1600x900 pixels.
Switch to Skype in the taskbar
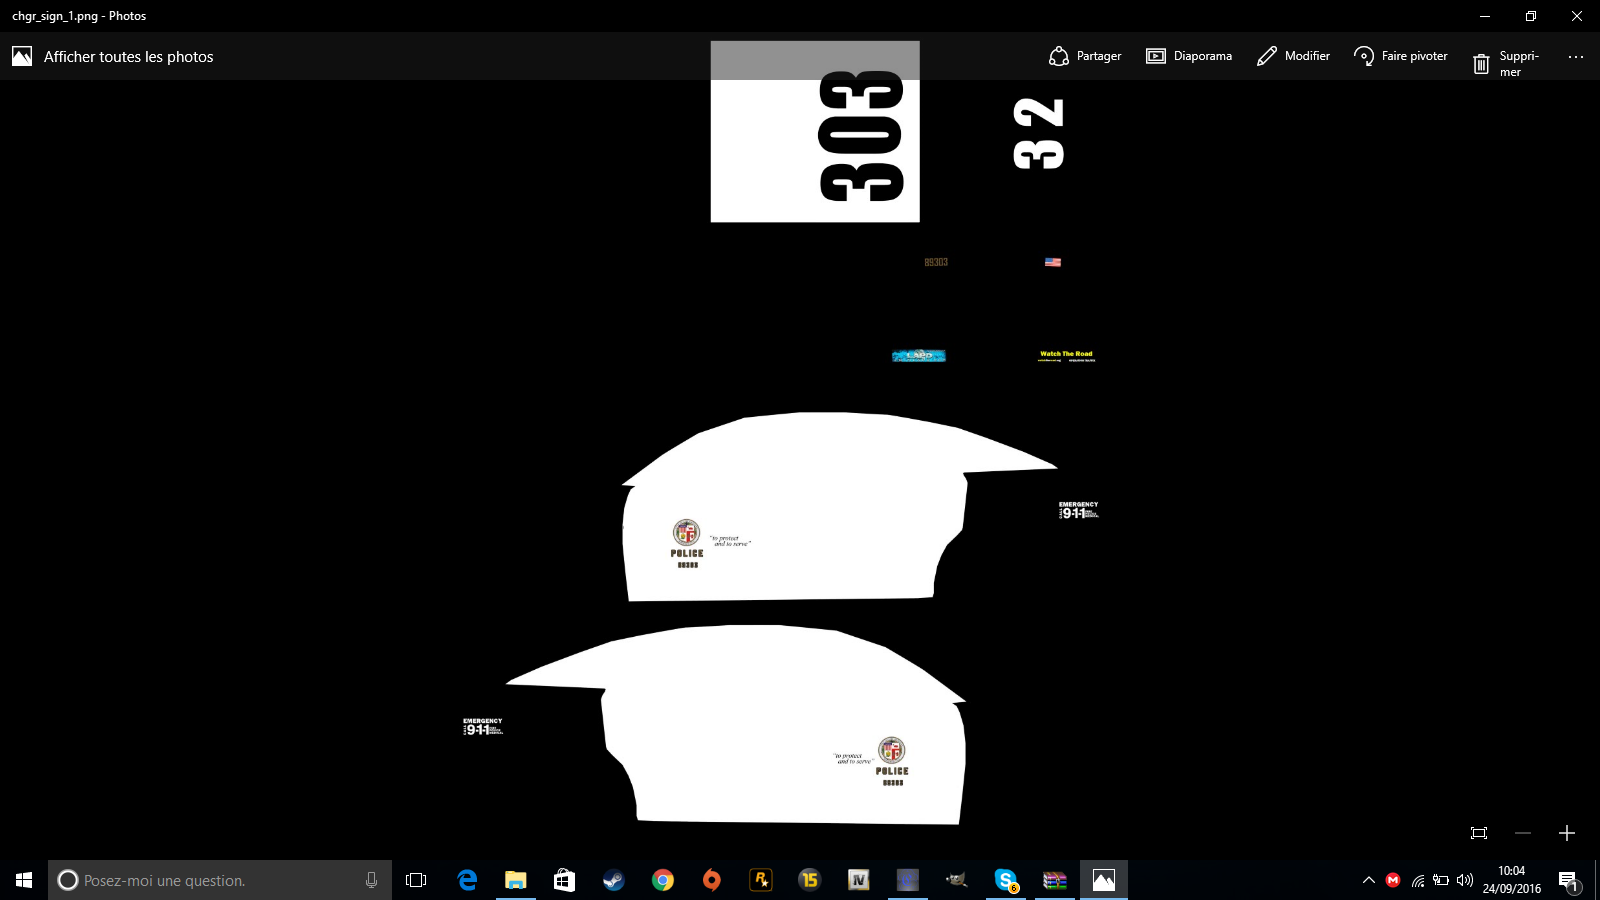pyautogui.click(x=1006, y=880)
